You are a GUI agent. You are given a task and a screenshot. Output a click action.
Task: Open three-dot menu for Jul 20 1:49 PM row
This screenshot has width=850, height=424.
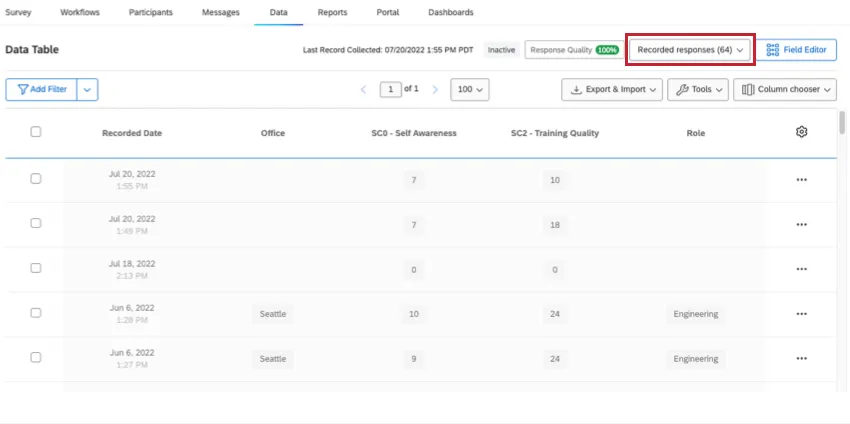pos(801,224)
